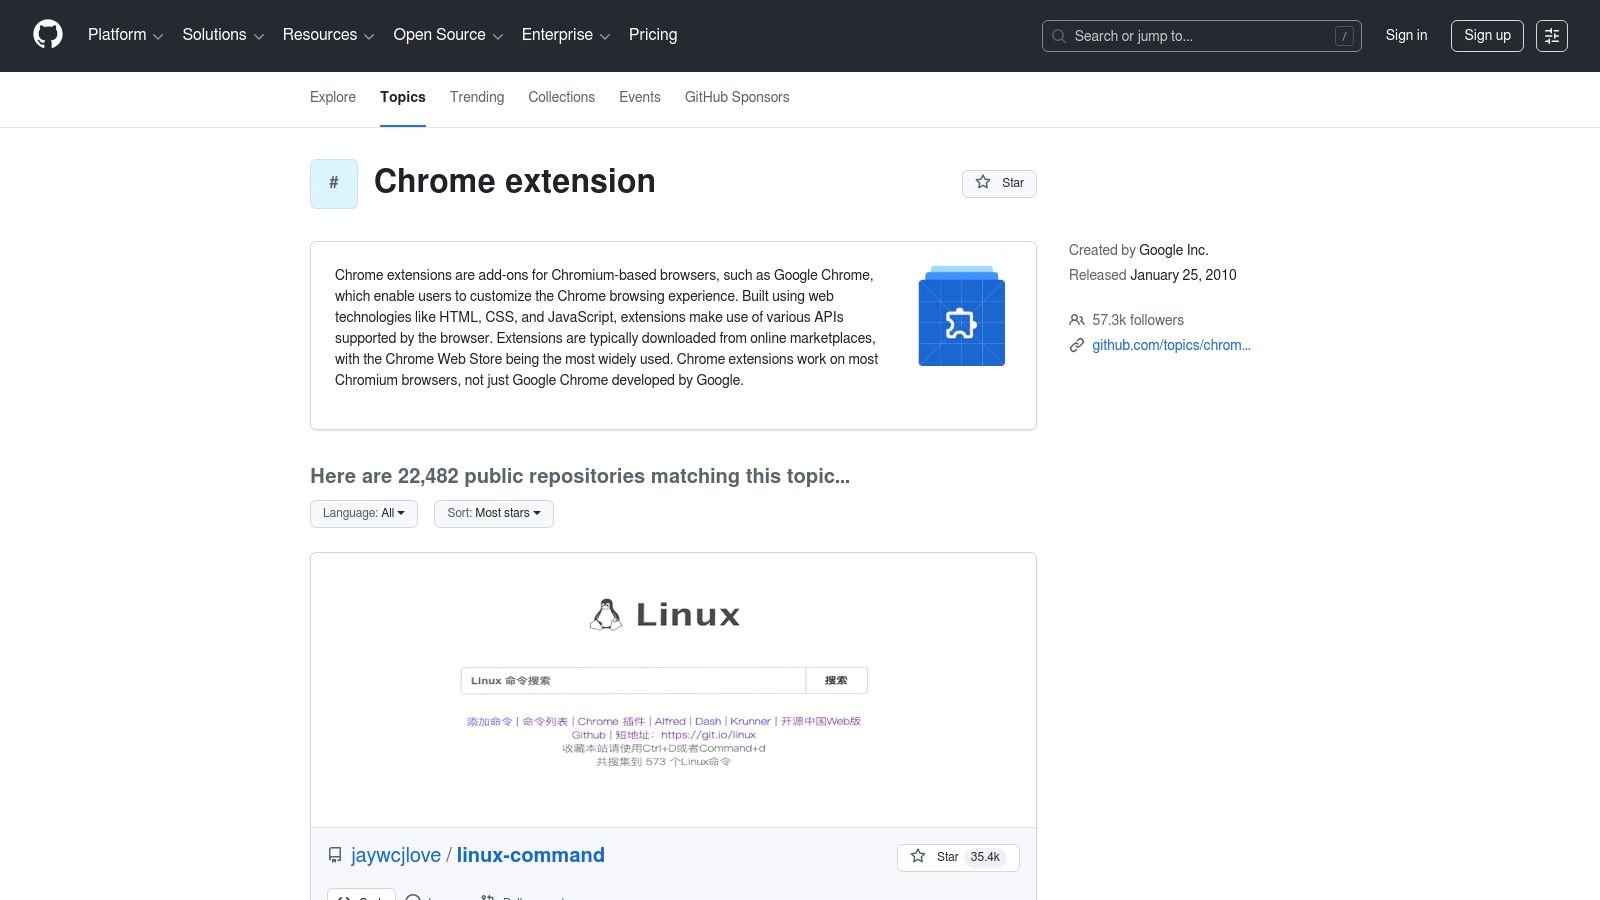Click the star outline icon in the topic Star button

[983, 183]
